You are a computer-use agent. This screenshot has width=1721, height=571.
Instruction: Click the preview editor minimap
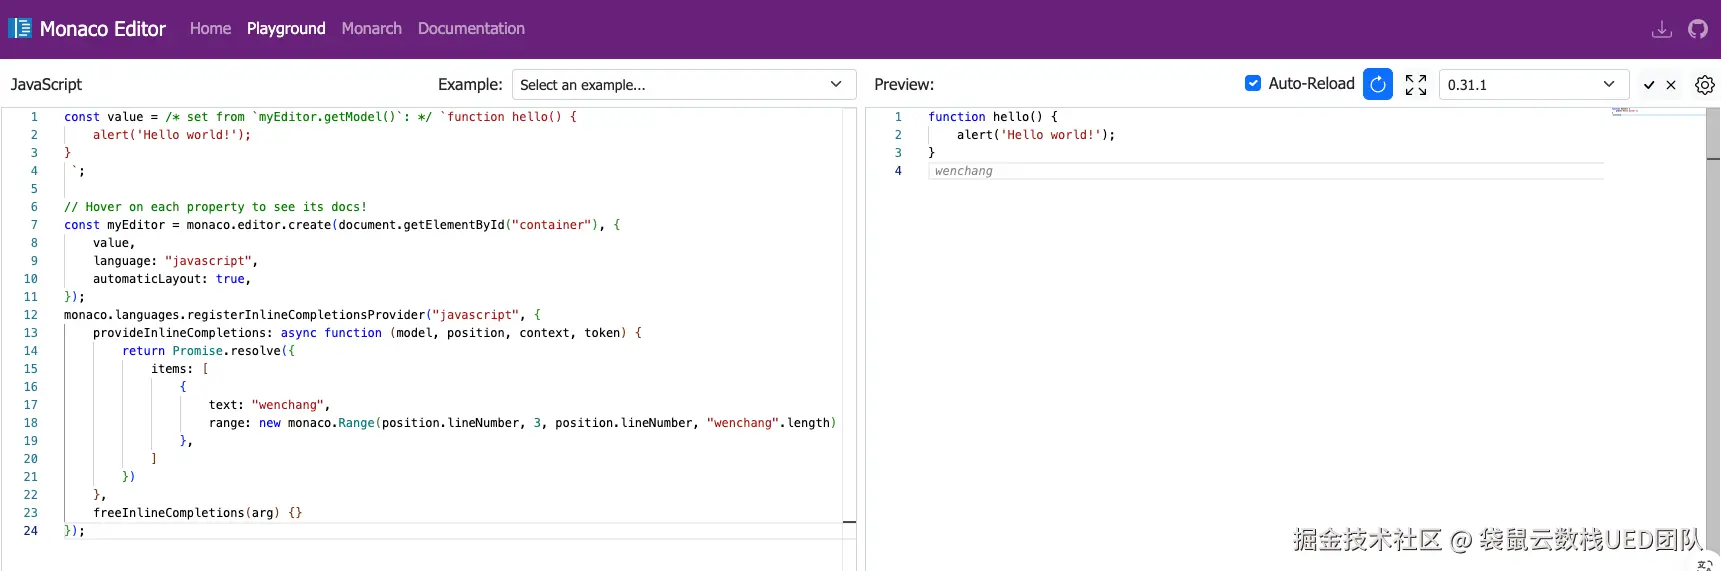click(x=1656, y=111)
